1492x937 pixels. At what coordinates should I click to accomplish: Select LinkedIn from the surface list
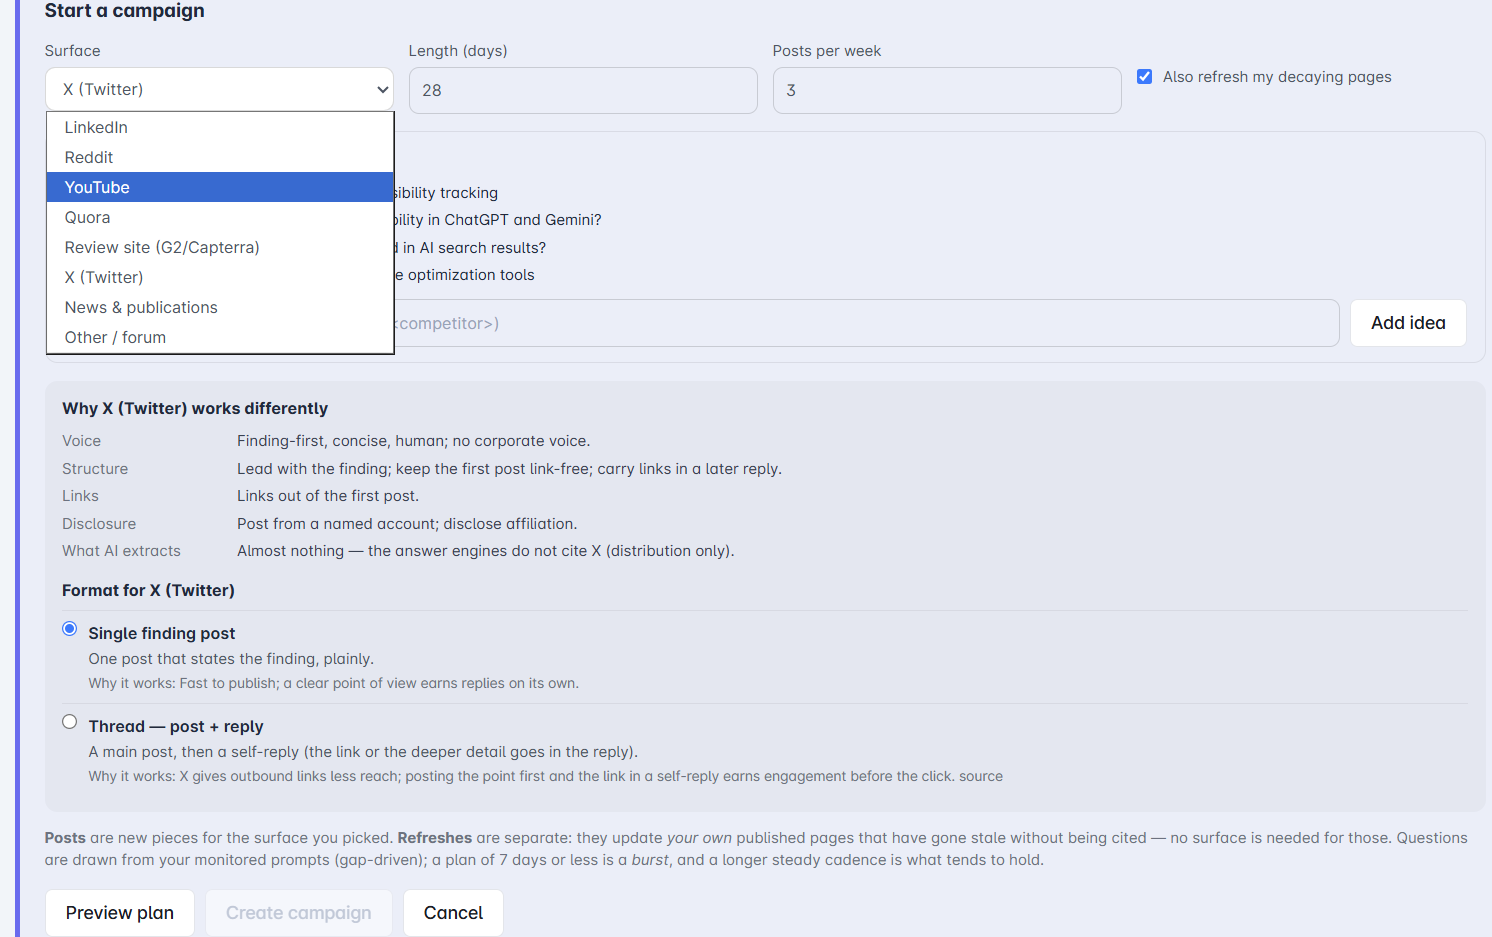coord(220,127)
